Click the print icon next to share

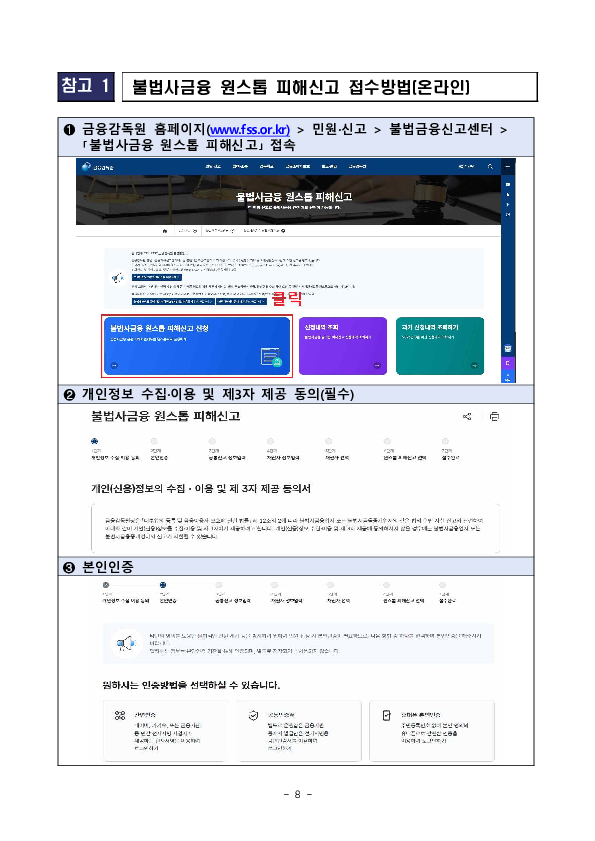pyautogui.click(x=495, y=417)
